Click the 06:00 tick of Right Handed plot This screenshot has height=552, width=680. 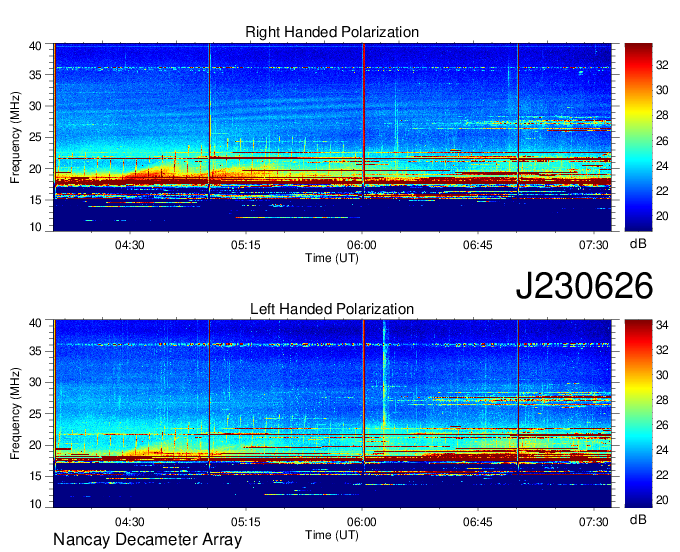click(362, 245)
